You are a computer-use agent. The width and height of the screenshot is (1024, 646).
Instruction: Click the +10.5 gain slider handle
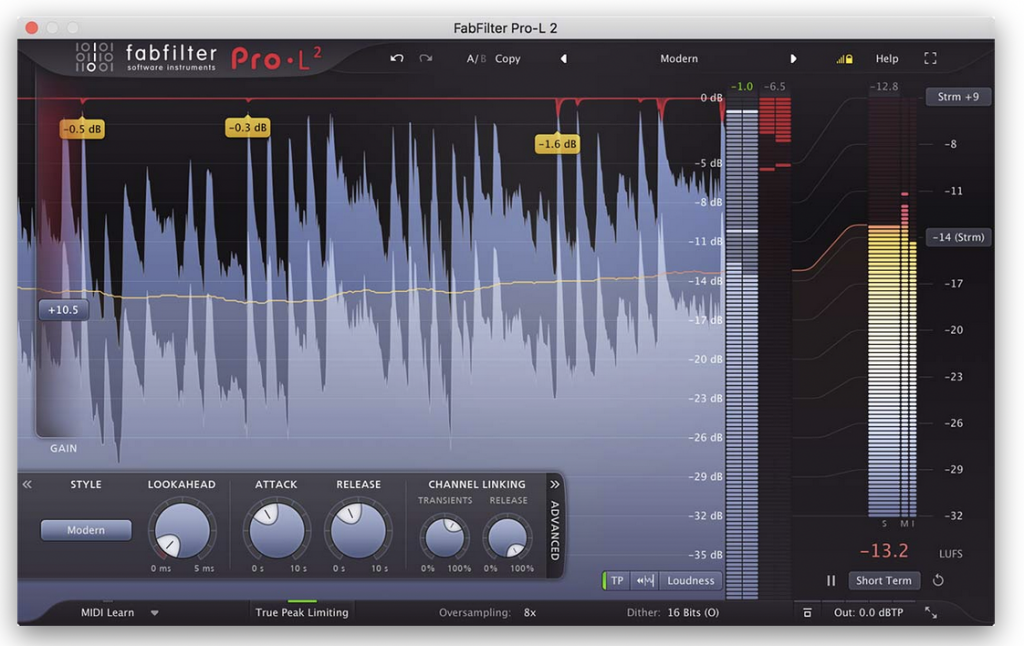[x=63, y=310]
